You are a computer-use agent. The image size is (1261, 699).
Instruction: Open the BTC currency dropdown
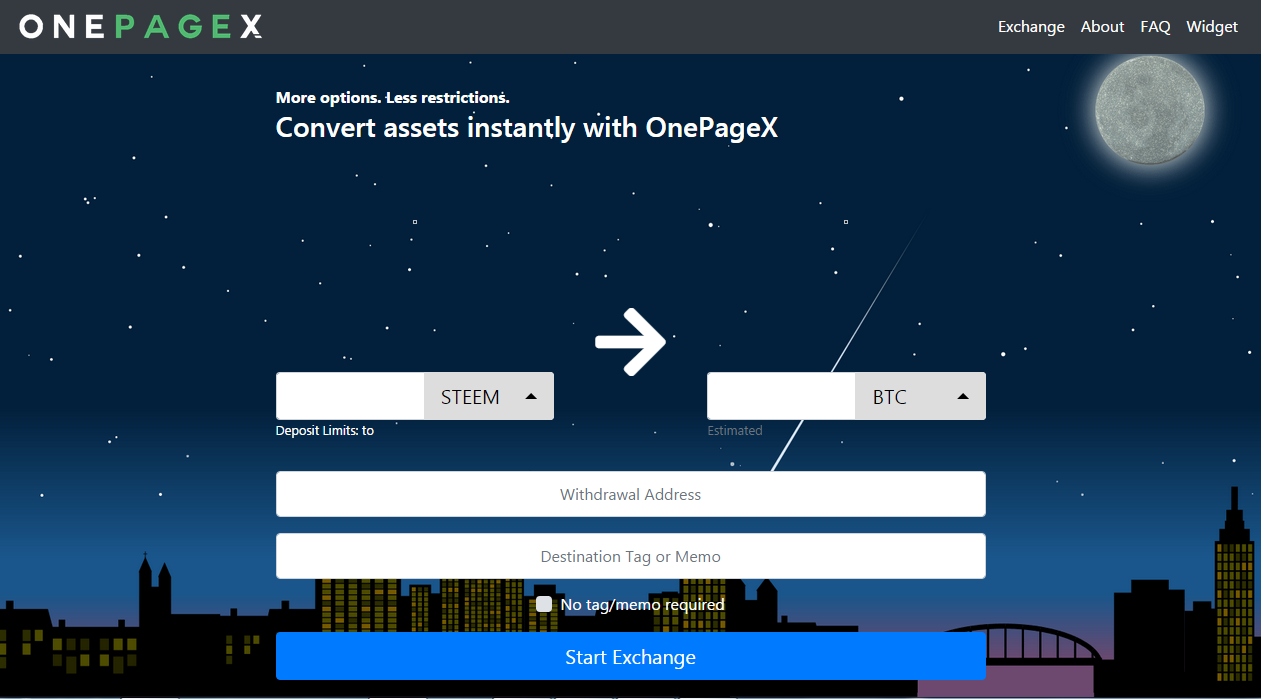point(921,396)
